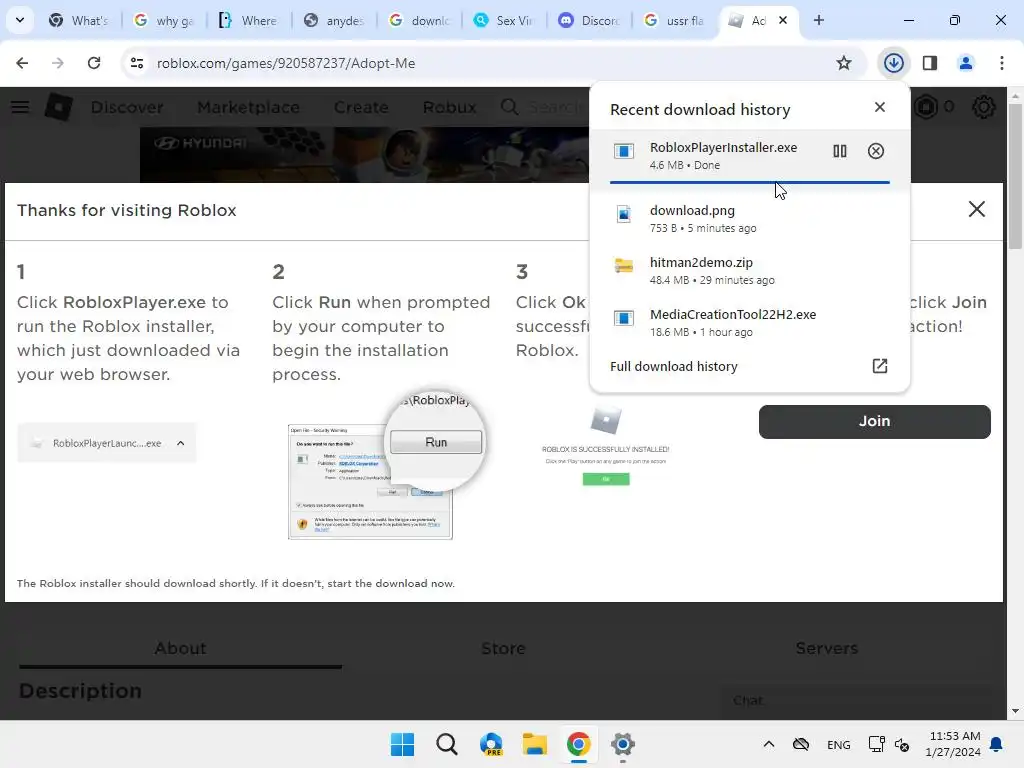
Task: Pause the RobloxPlayerInstaller.exe download
Action: pyautogui.click(x=840, y=152)
